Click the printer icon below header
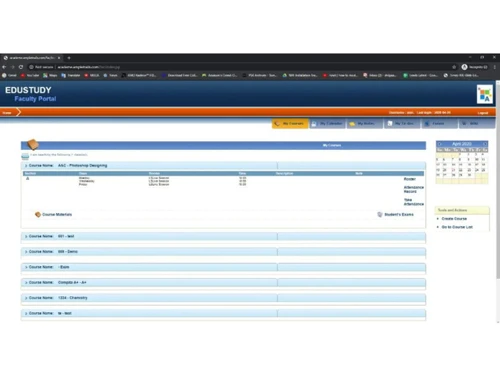This screenshot has height=375, width=500. click(25, 156)
